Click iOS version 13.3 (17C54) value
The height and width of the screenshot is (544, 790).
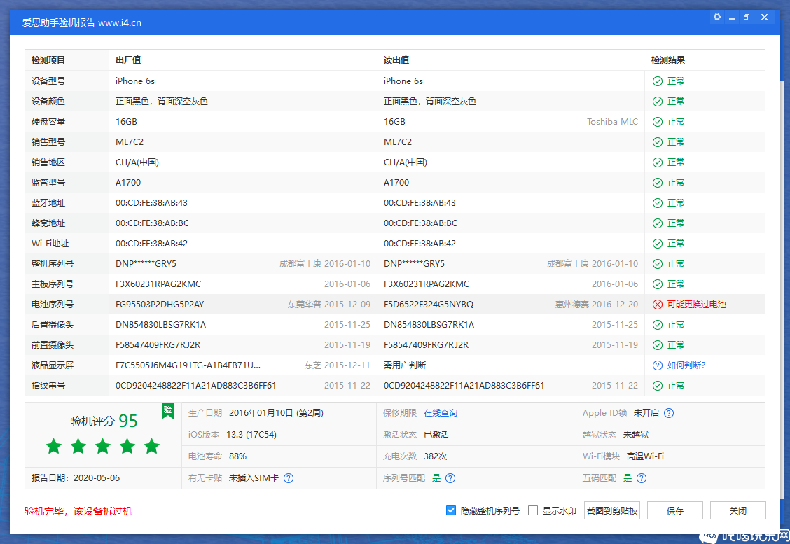[251, 435]
